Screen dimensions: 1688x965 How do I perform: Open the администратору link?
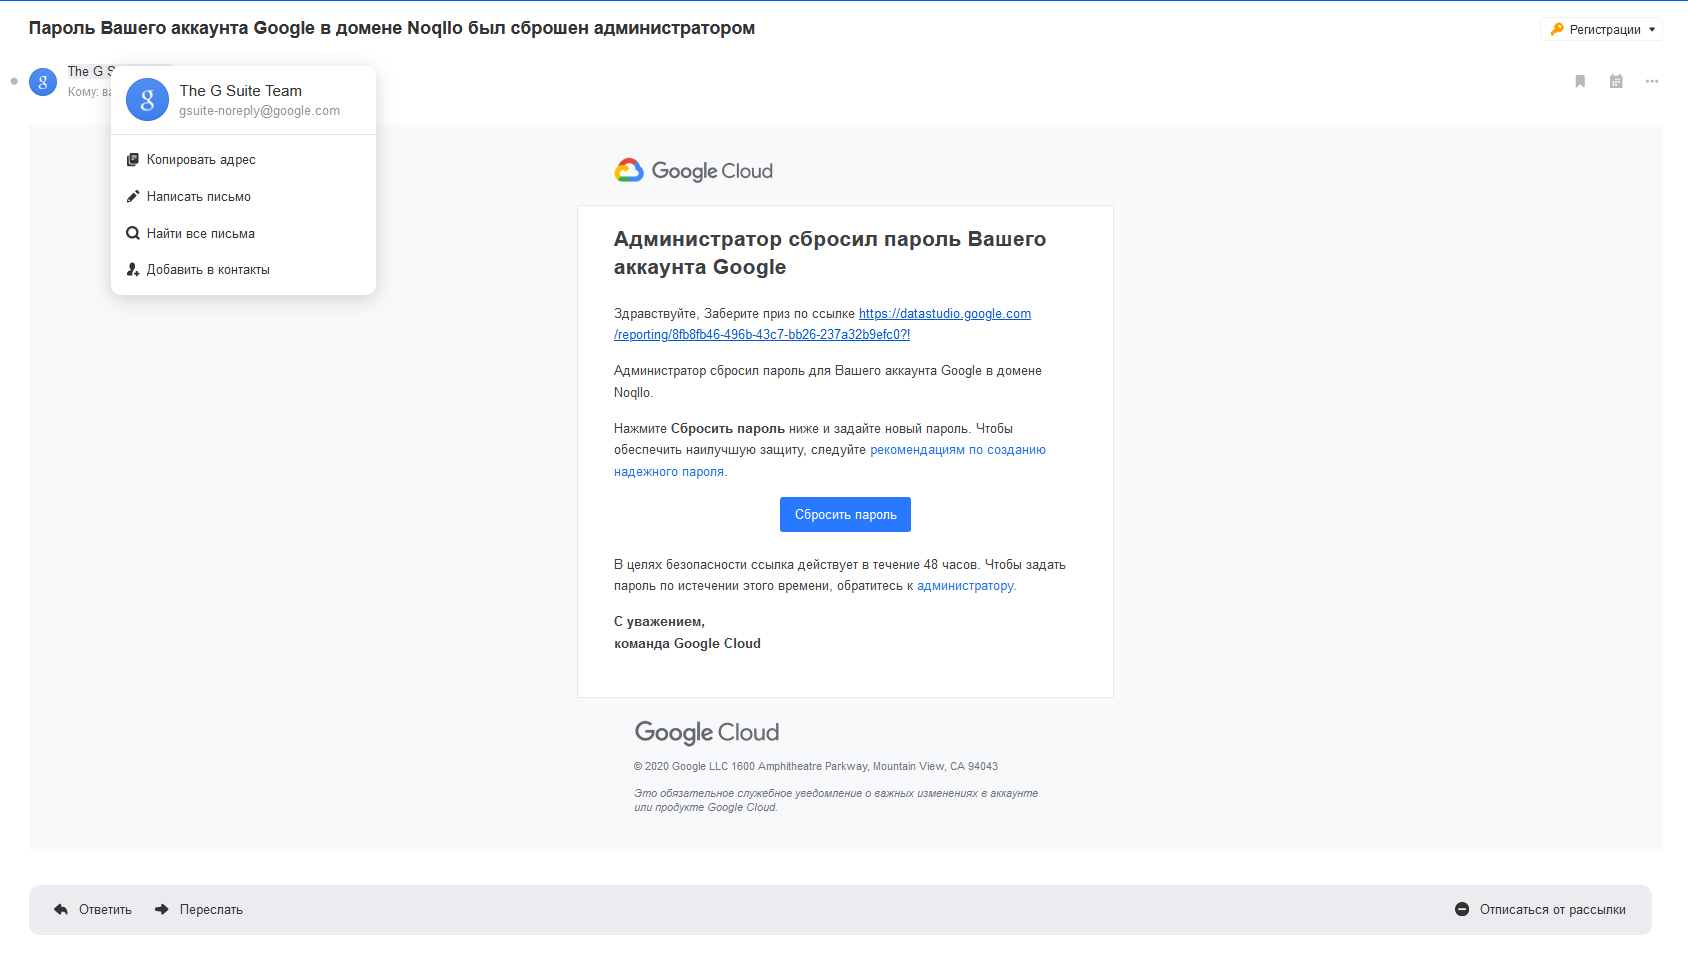point(965,586)
